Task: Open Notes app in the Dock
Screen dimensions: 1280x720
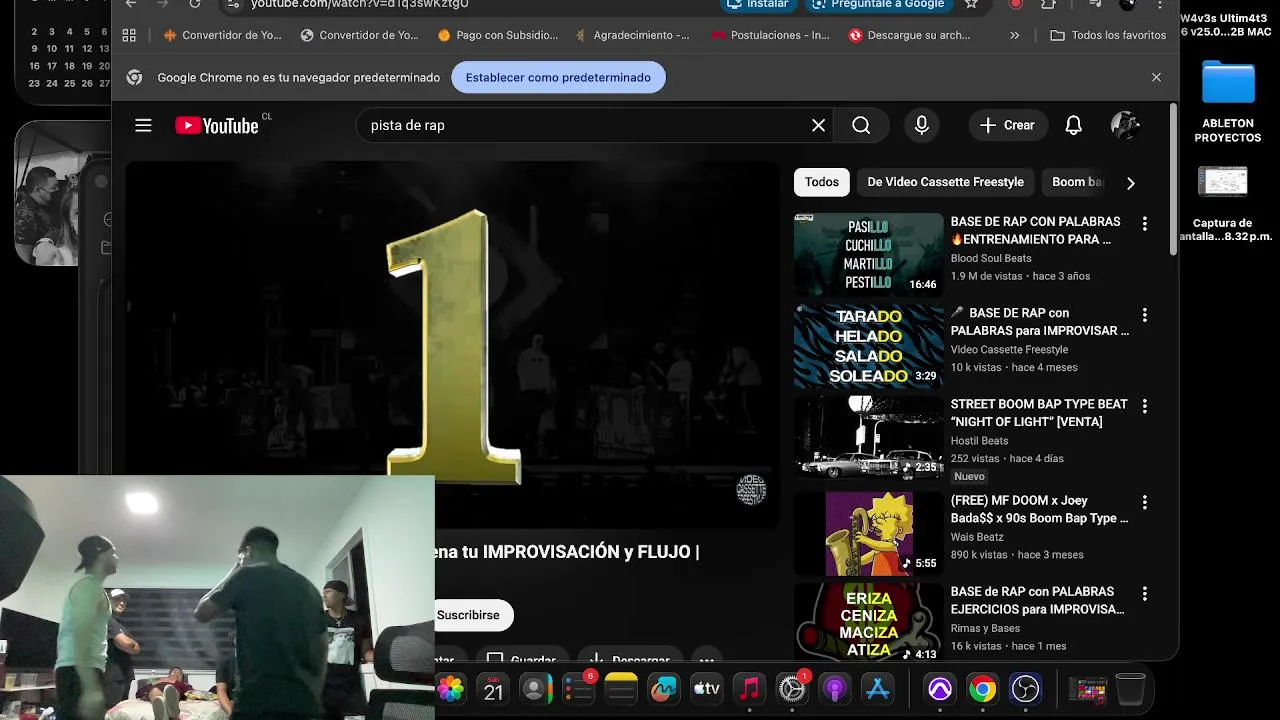Action: (621, 689)
